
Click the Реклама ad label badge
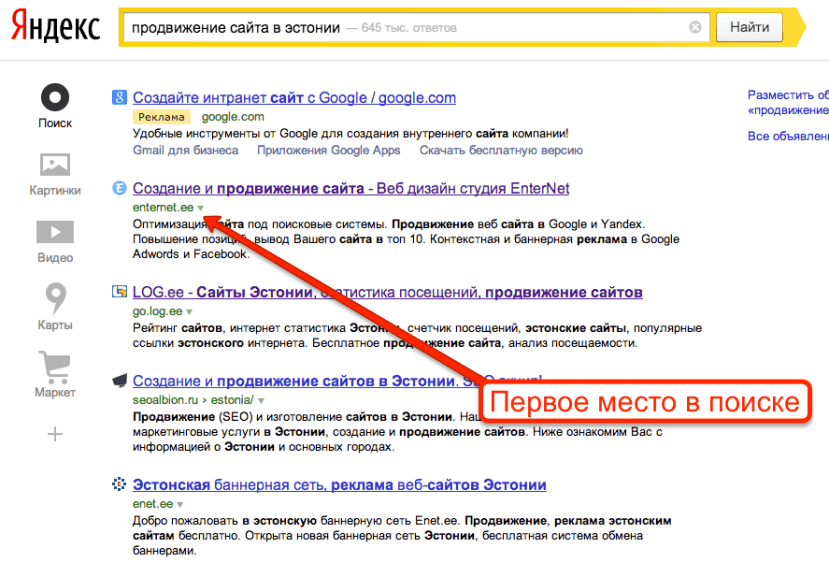161,117
